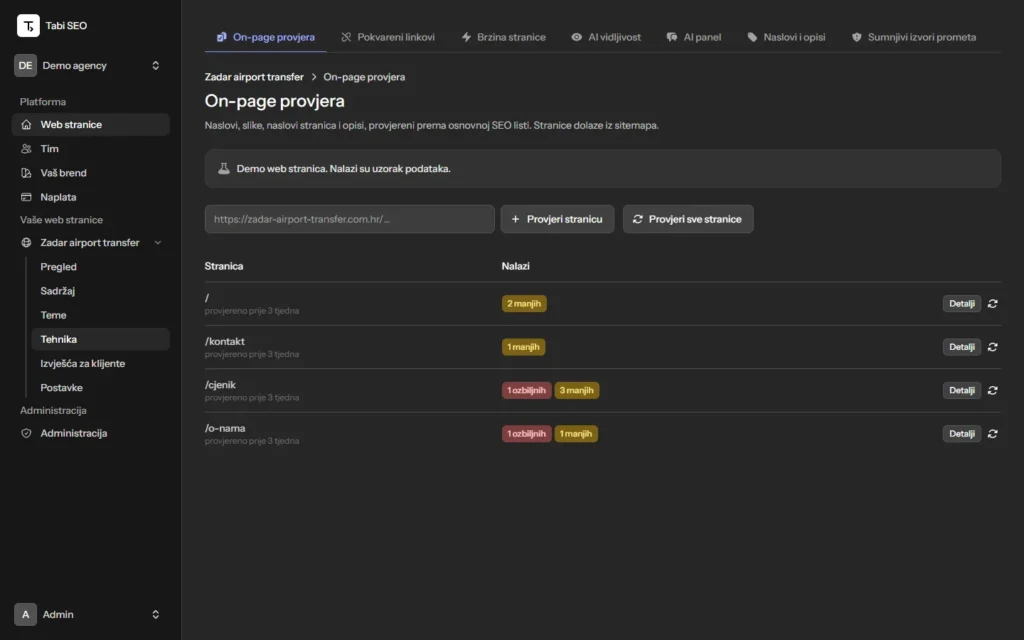This screenshot has height=640, width=1024.
Task: Click the 1 manjih badge on /kontakt row
Action: pos(523,347)
